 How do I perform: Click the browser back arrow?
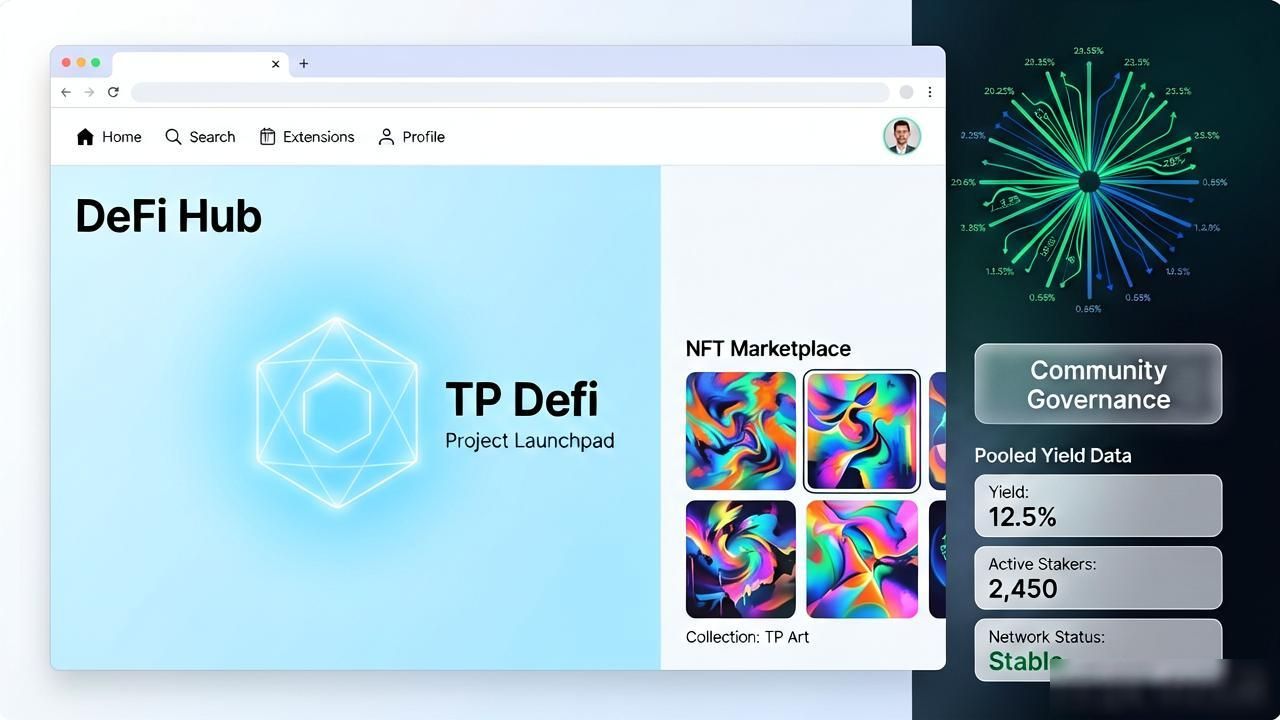pyautogui.click(x=66, y=92)
